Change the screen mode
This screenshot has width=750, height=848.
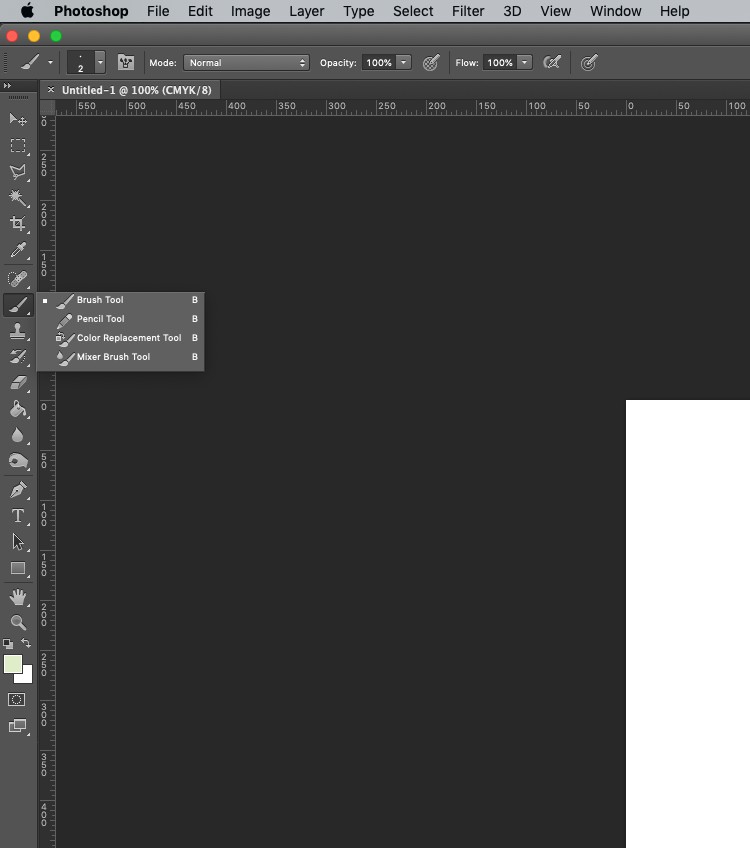(17, 726)
